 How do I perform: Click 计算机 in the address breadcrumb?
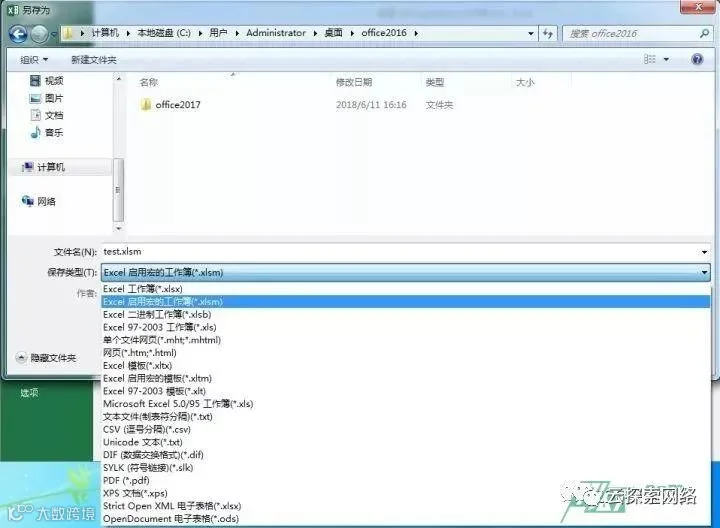(105, 33)
